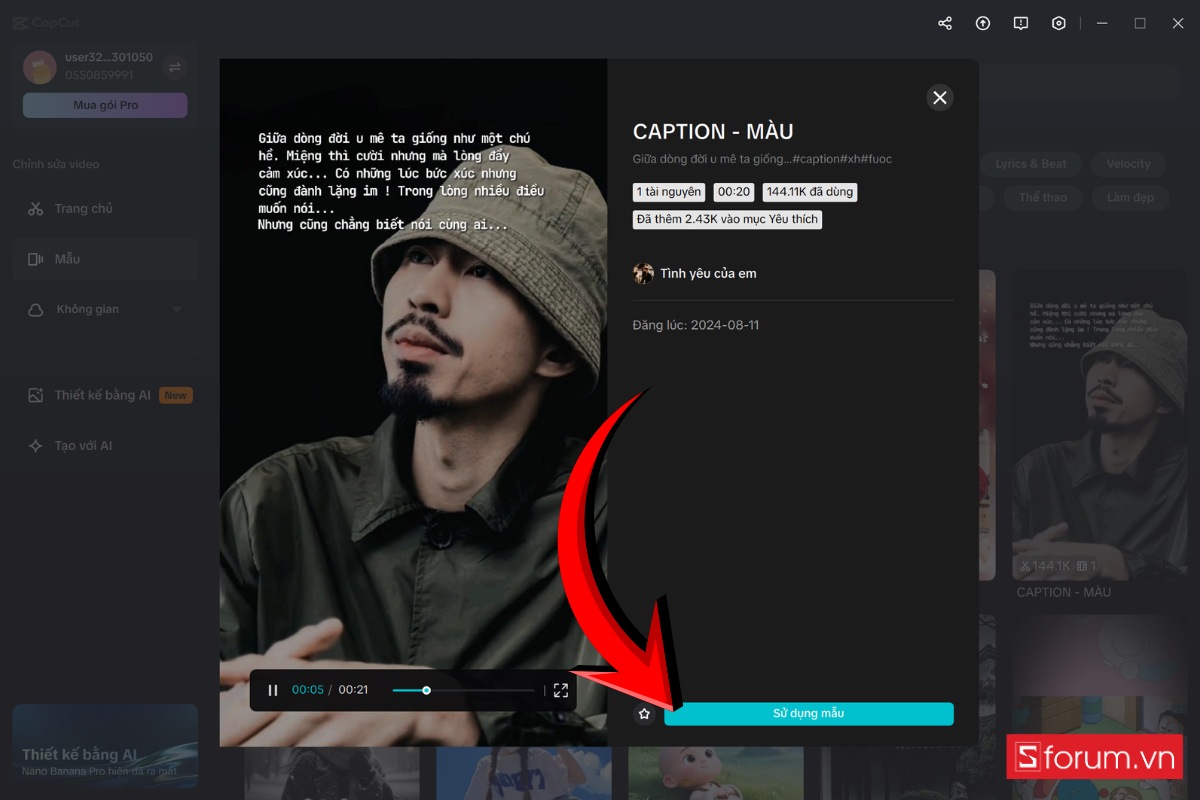Viewport: 1200px width, 800px height.
Task: Open fullscreen for the template video
Action: click(x=561, y=690)
